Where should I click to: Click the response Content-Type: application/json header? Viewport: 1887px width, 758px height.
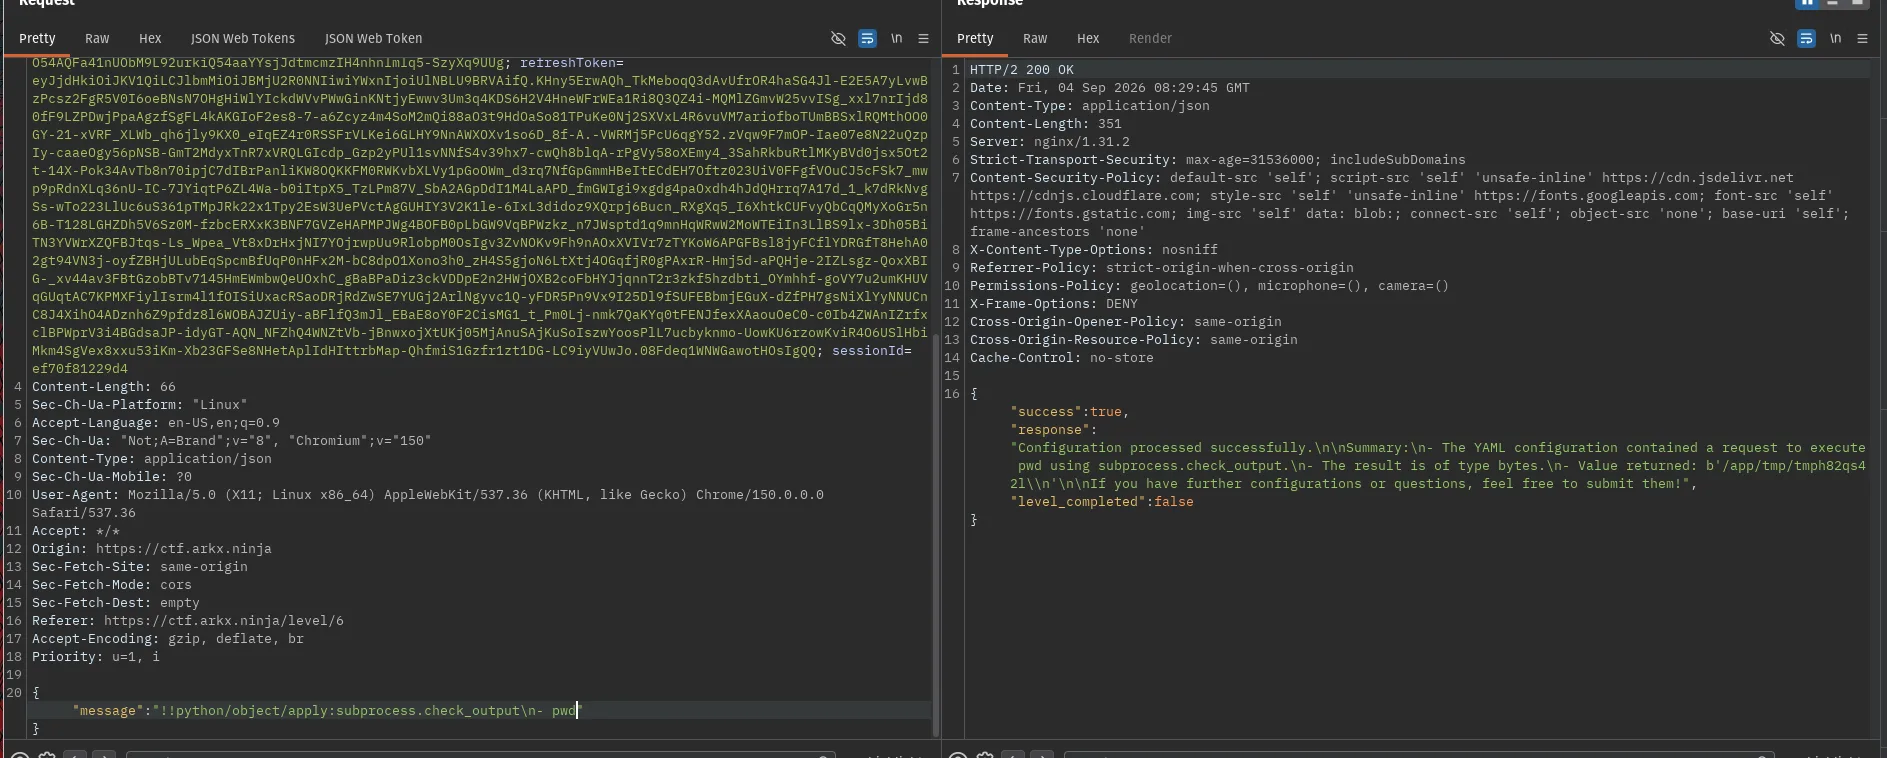click(x=1090, y=105)
